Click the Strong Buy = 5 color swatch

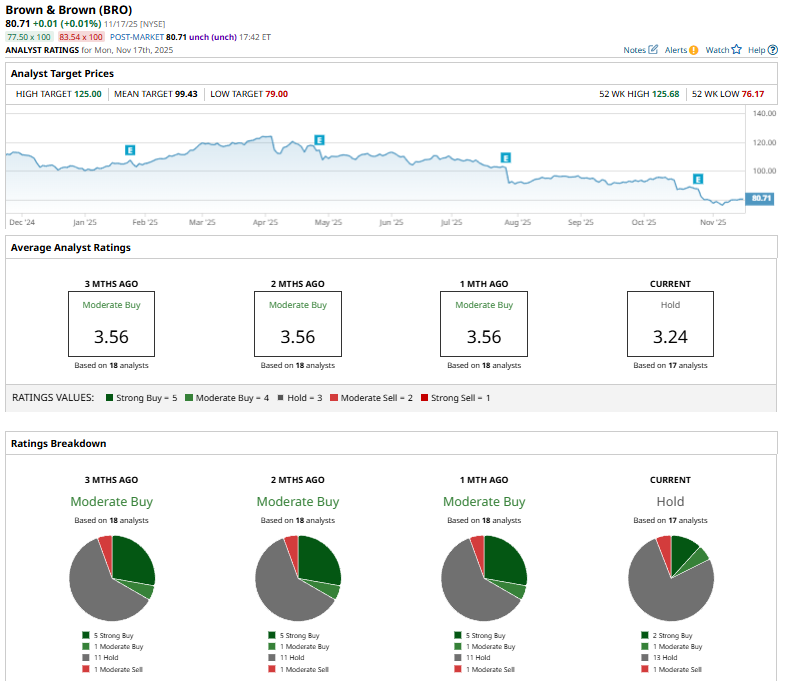pos(109,398)
